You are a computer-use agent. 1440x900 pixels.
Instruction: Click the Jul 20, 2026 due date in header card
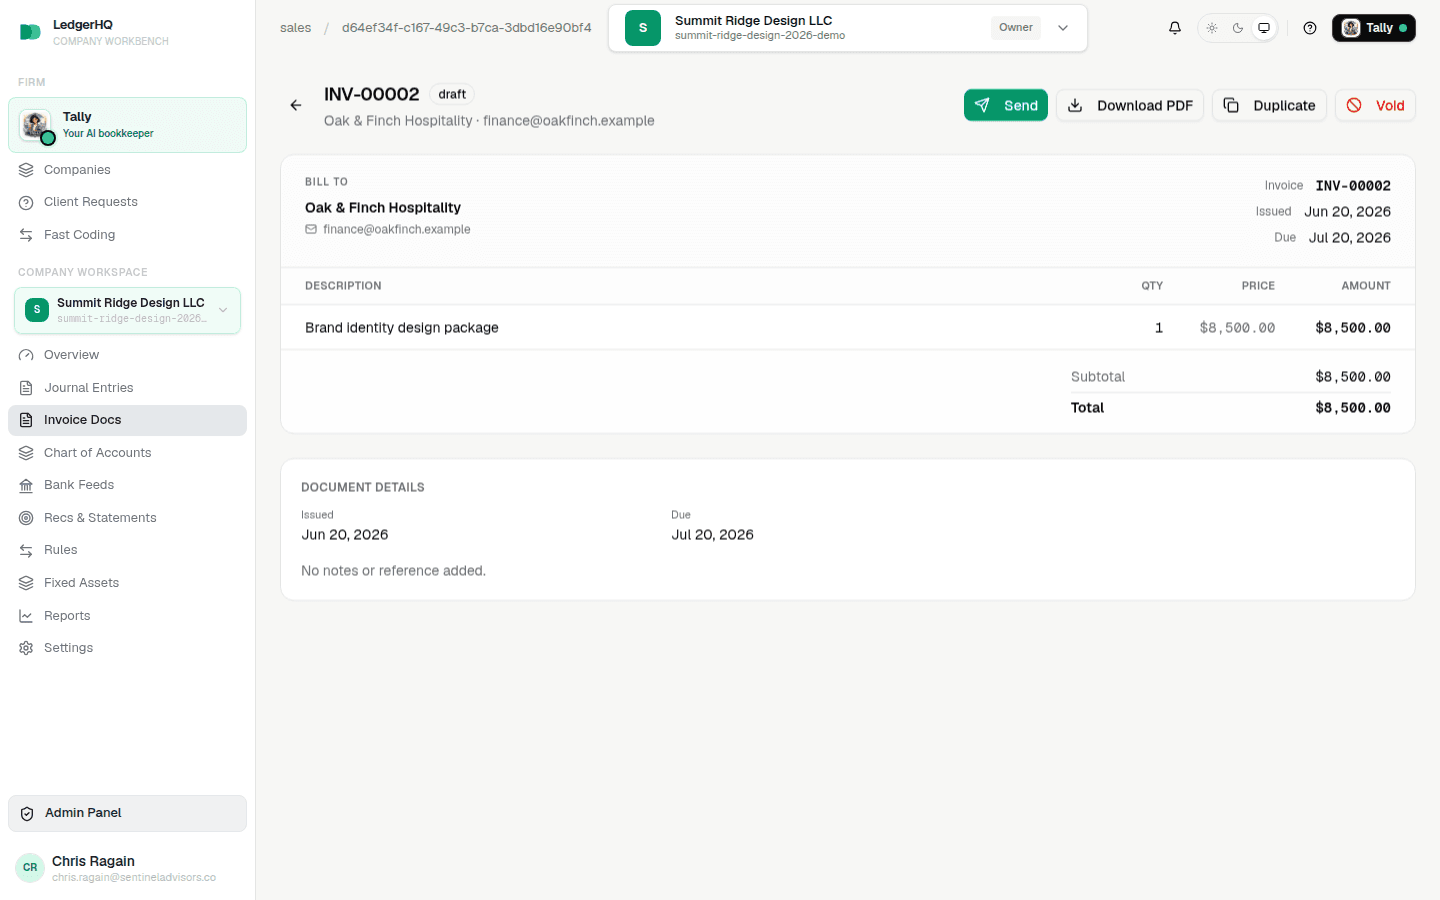[1350, 238]
